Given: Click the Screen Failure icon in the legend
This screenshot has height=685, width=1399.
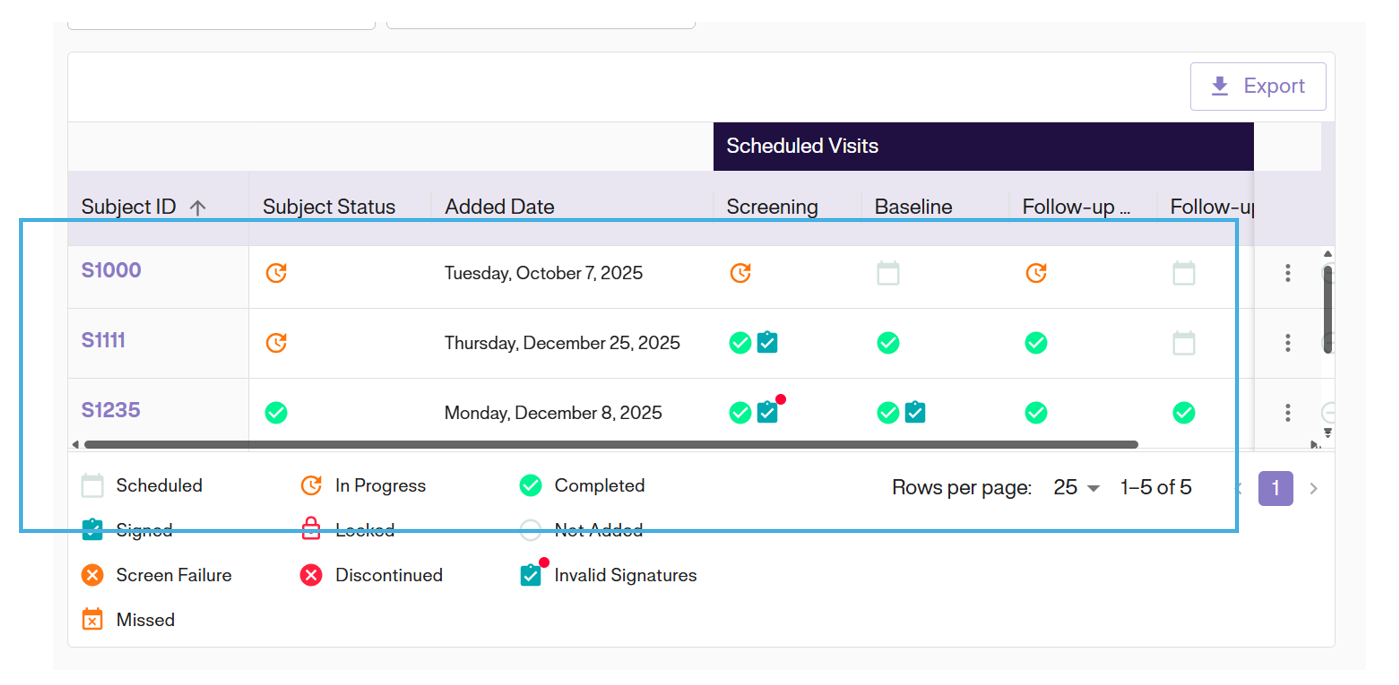Looking at the screenshot, I should (91, 575).
